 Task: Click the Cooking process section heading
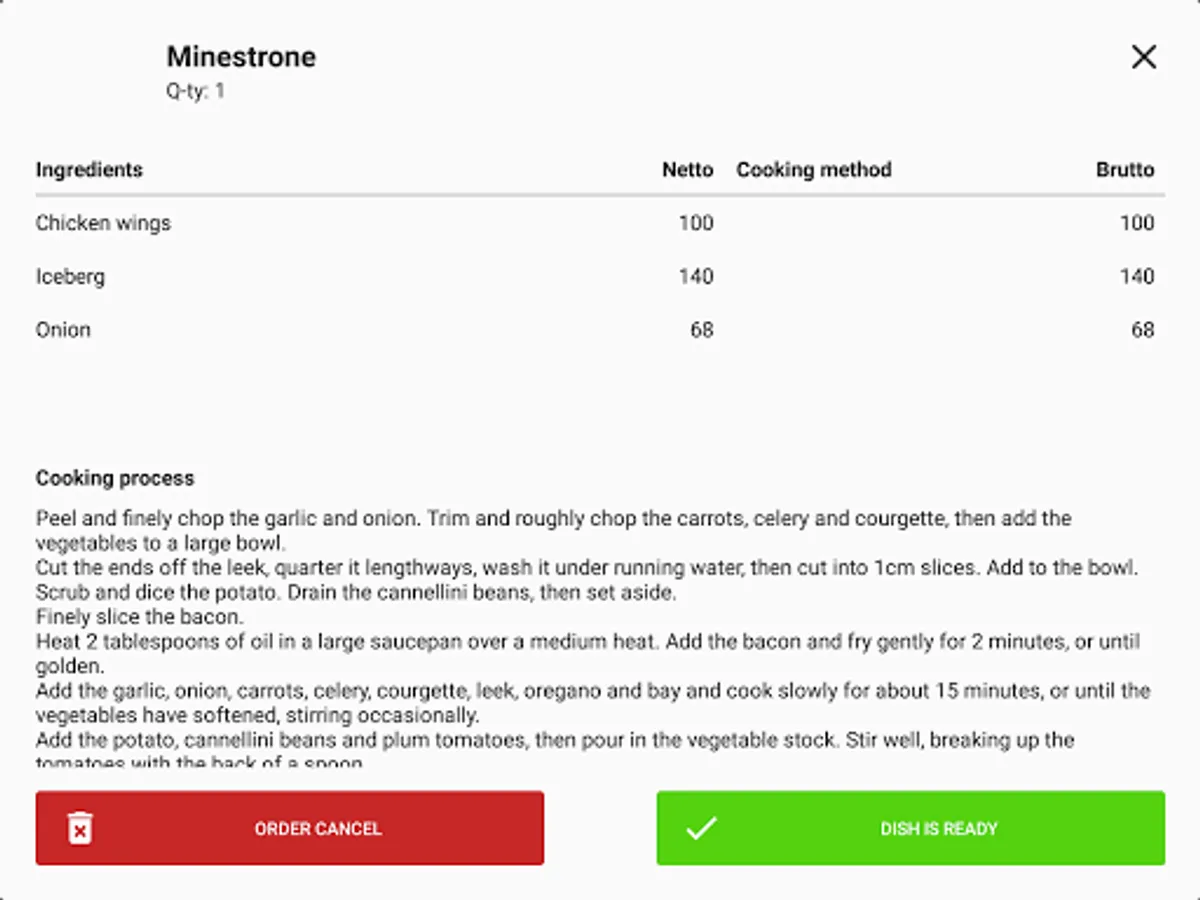(x=115, y=478)
